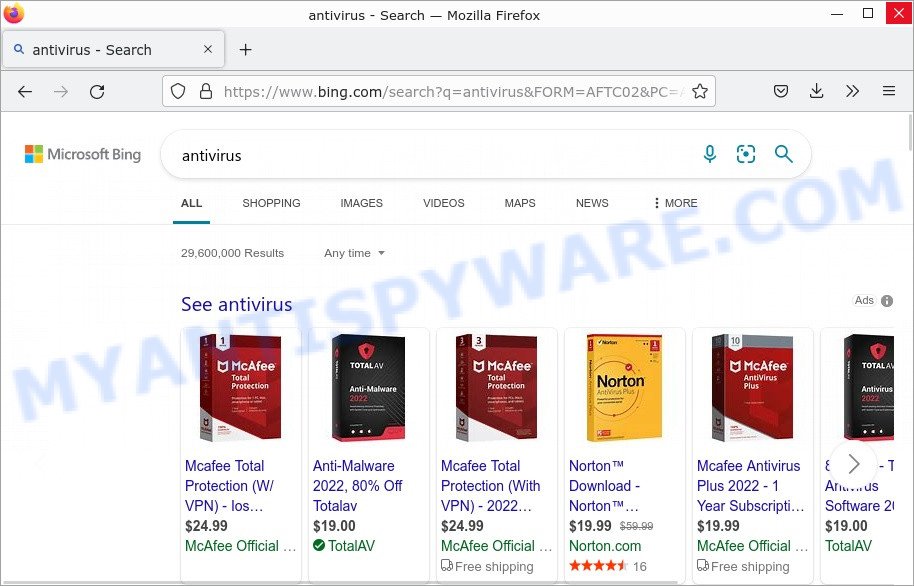Open McAfee AntiVirus Plus box image
Image resolution: width=914 pixels, height=586 pixels.
(x=752, y=387)
